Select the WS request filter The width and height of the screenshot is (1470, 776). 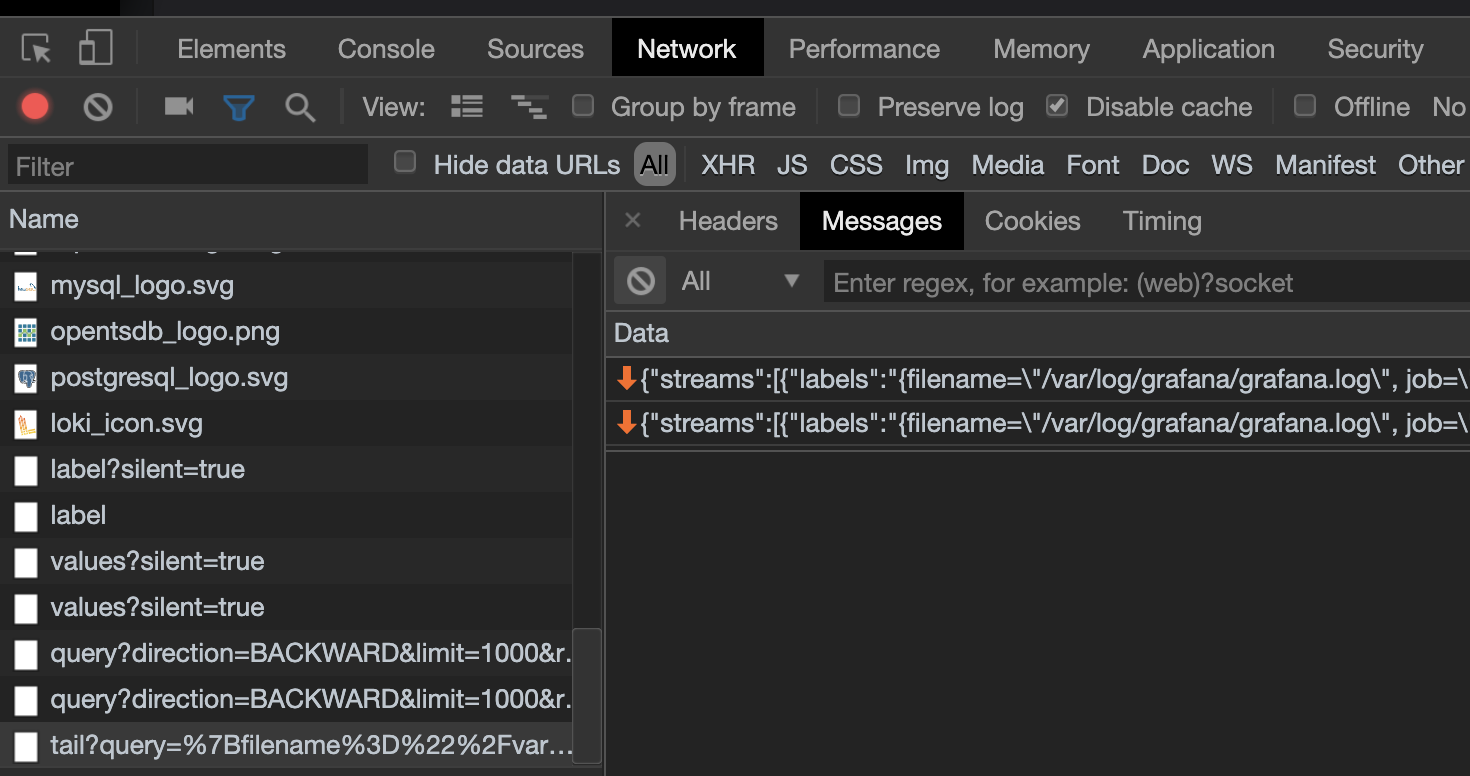click(1231, 164)
